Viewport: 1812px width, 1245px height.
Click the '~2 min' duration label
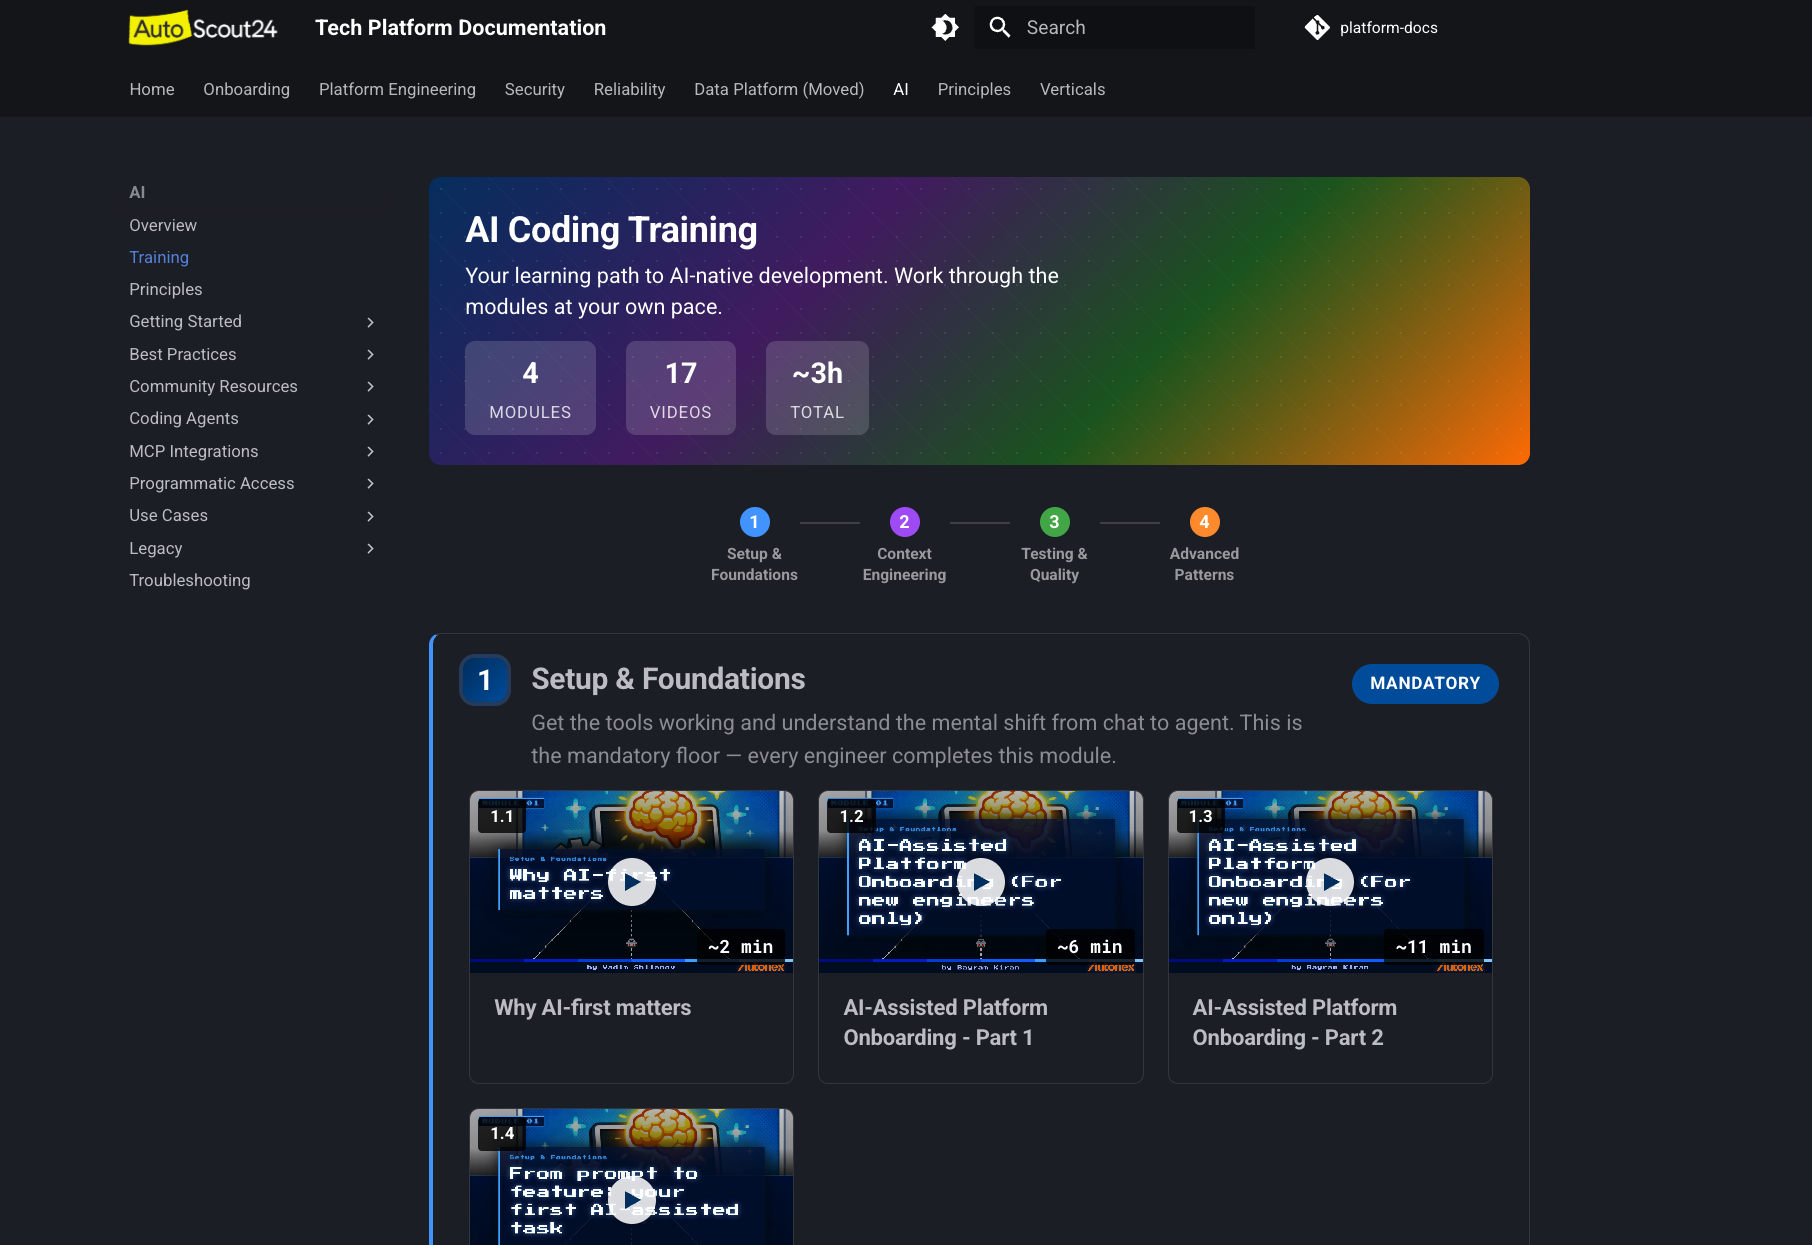tap(740, 946)
